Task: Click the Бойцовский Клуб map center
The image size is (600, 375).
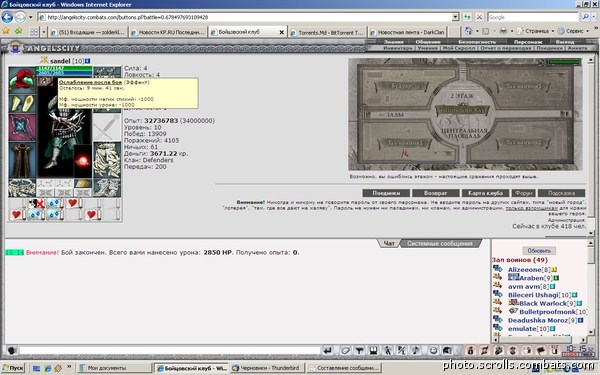Action: [x=463, y=110]
